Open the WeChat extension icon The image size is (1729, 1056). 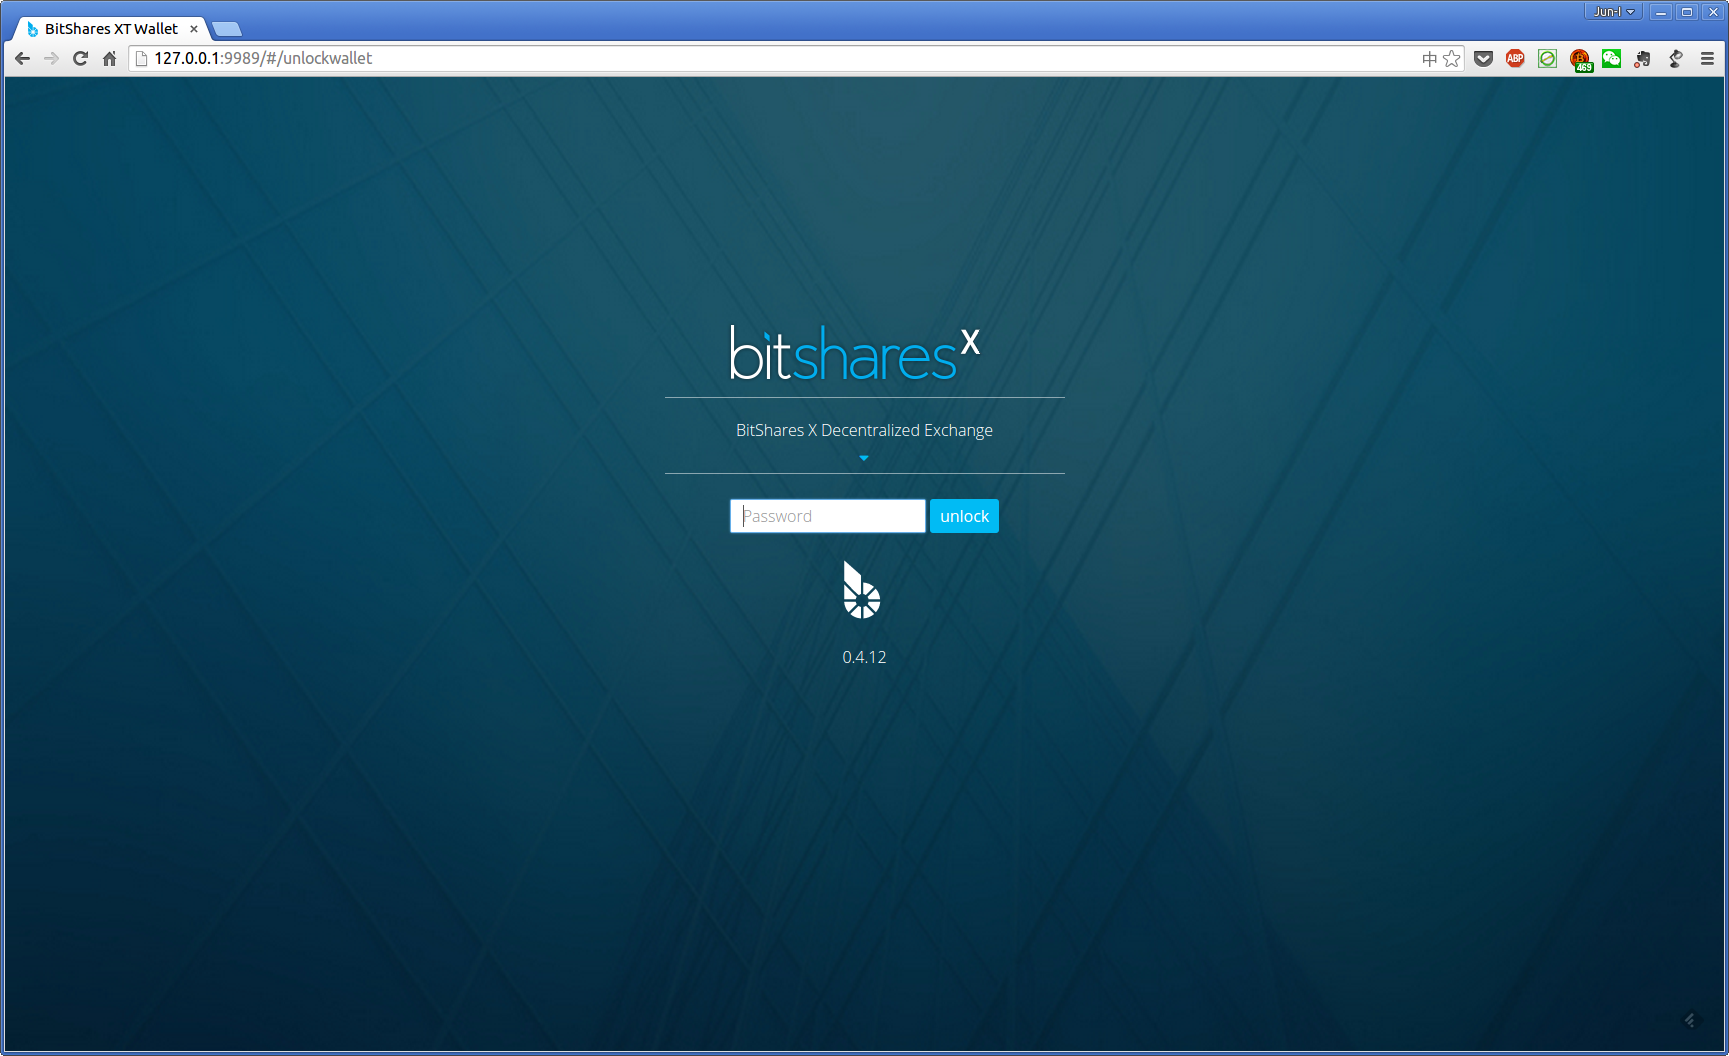(1611, 59)
